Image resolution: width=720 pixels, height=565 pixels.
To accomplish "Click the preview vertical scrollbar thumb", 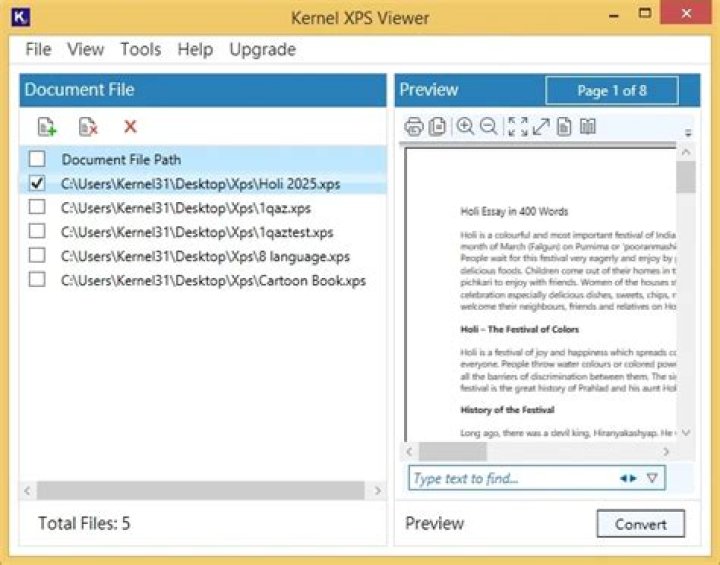I will pyautogui.click(x=686, y=177).
